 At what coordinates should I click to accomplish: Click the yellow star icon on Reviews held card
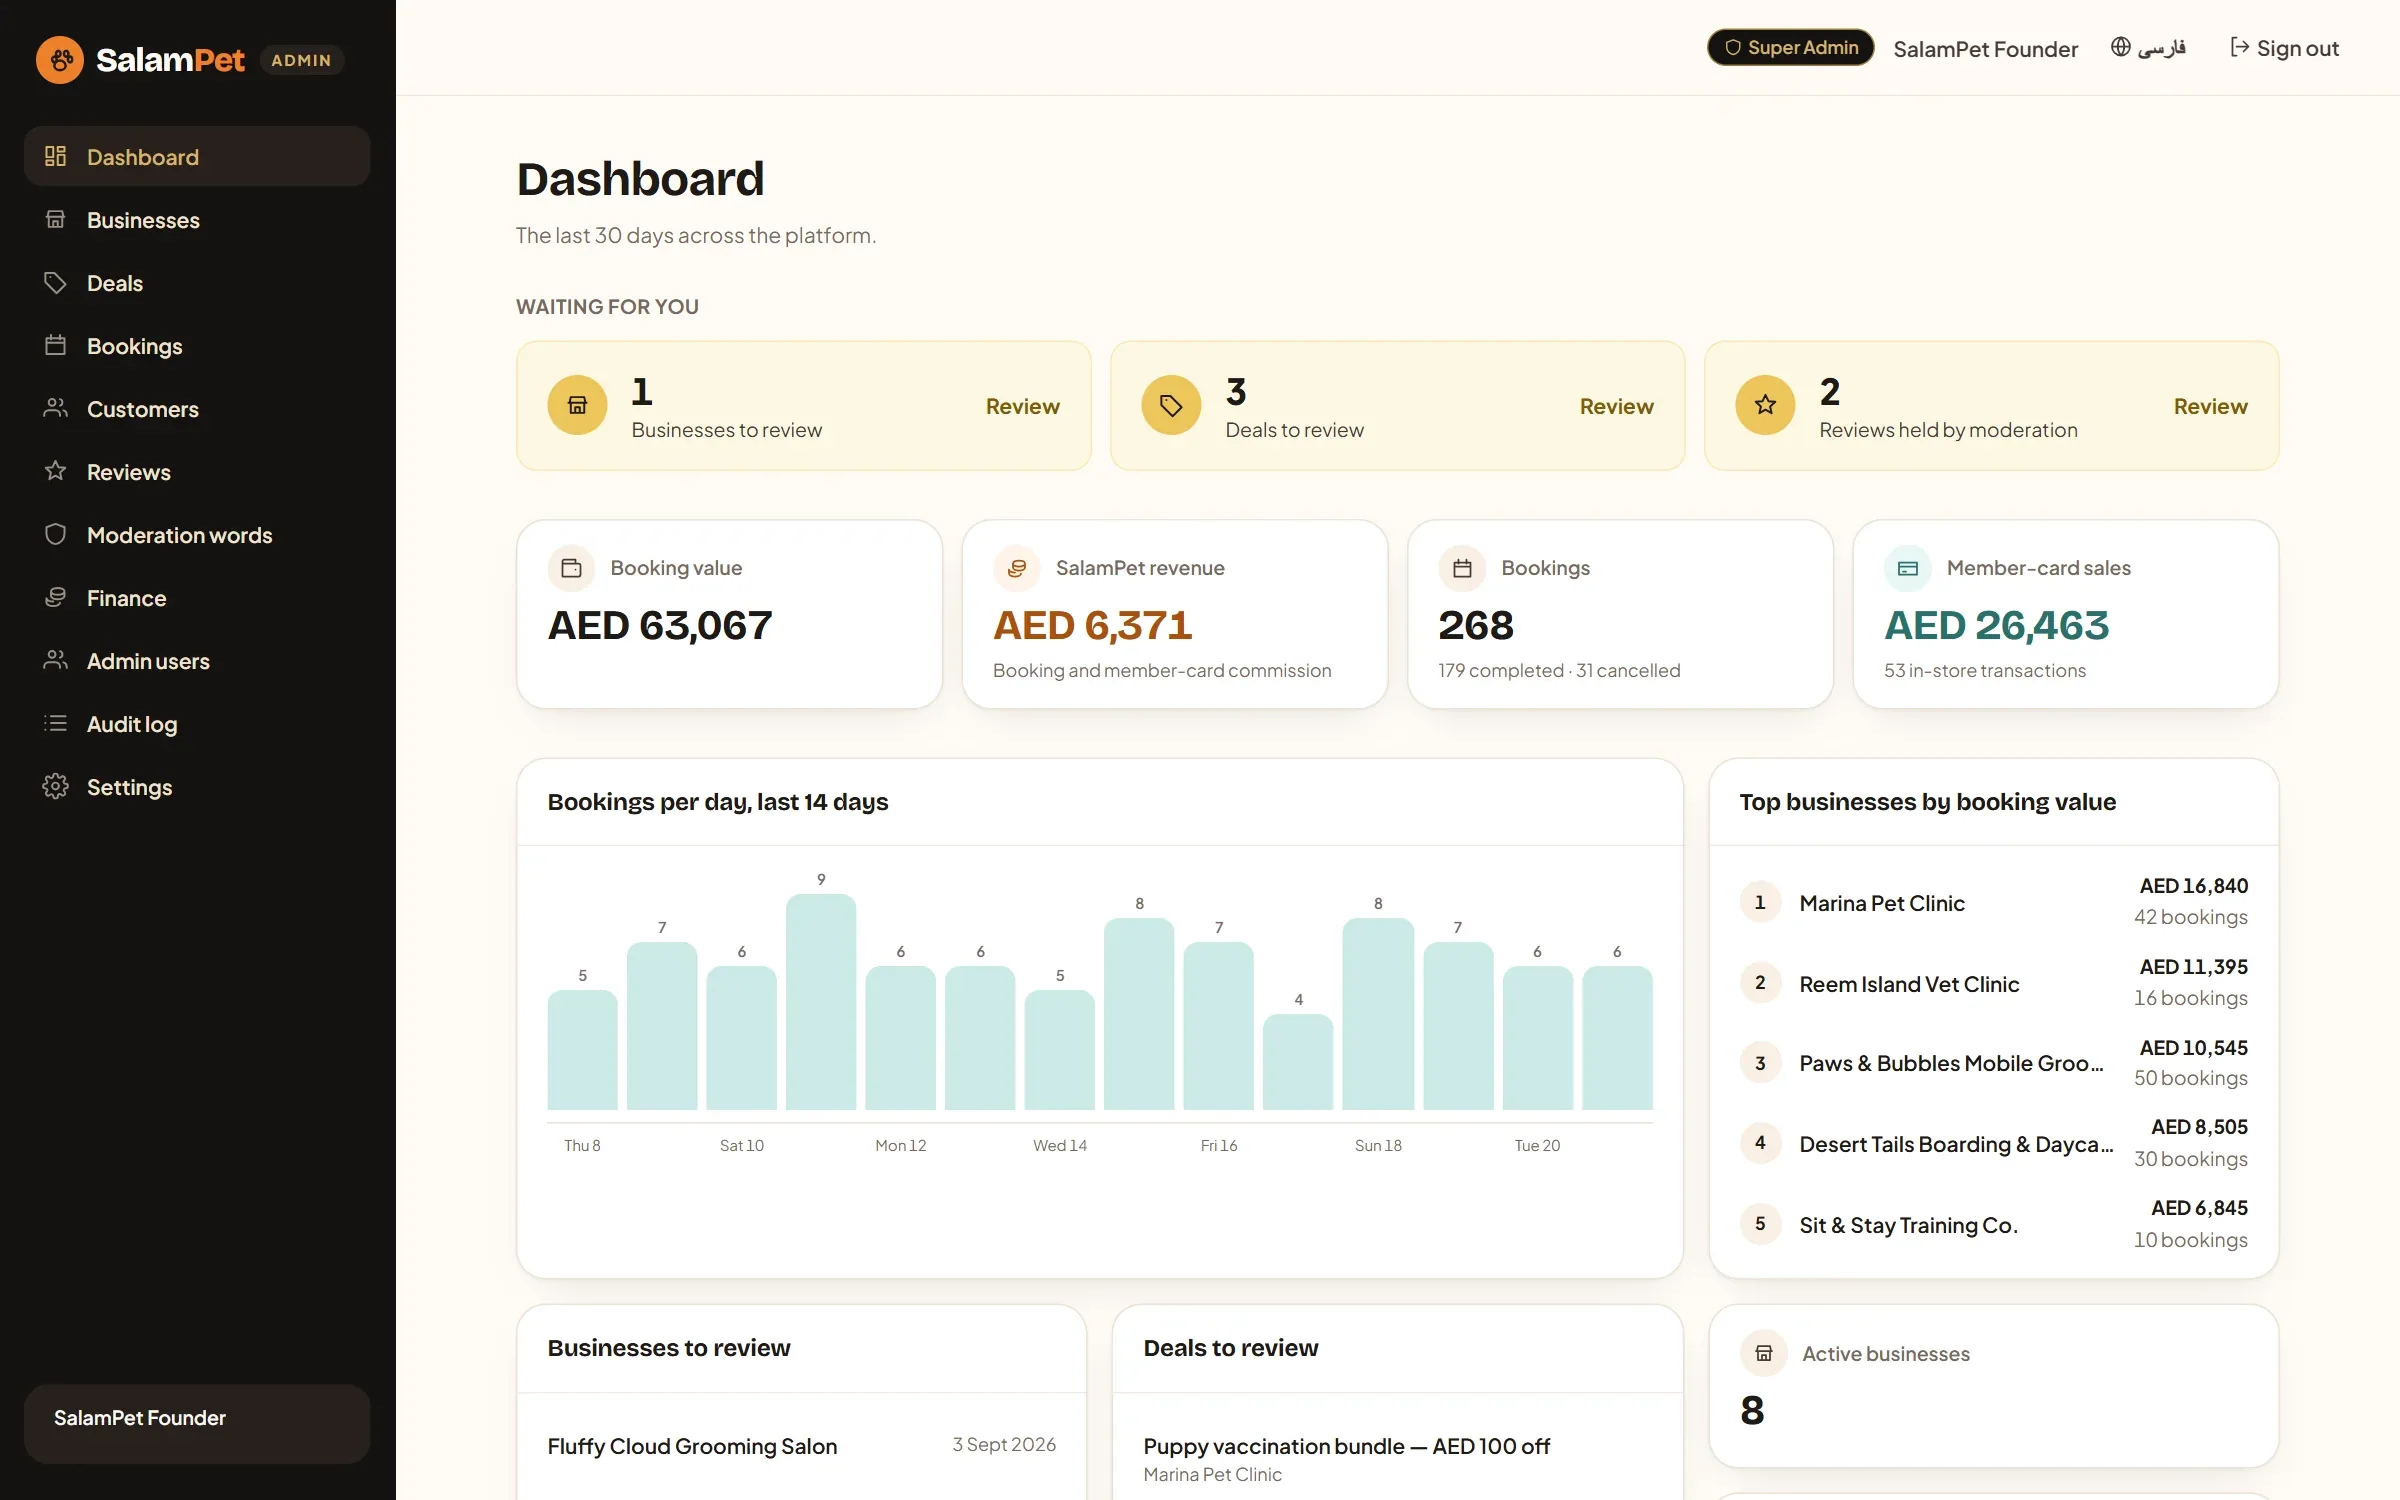point(1765,405)
